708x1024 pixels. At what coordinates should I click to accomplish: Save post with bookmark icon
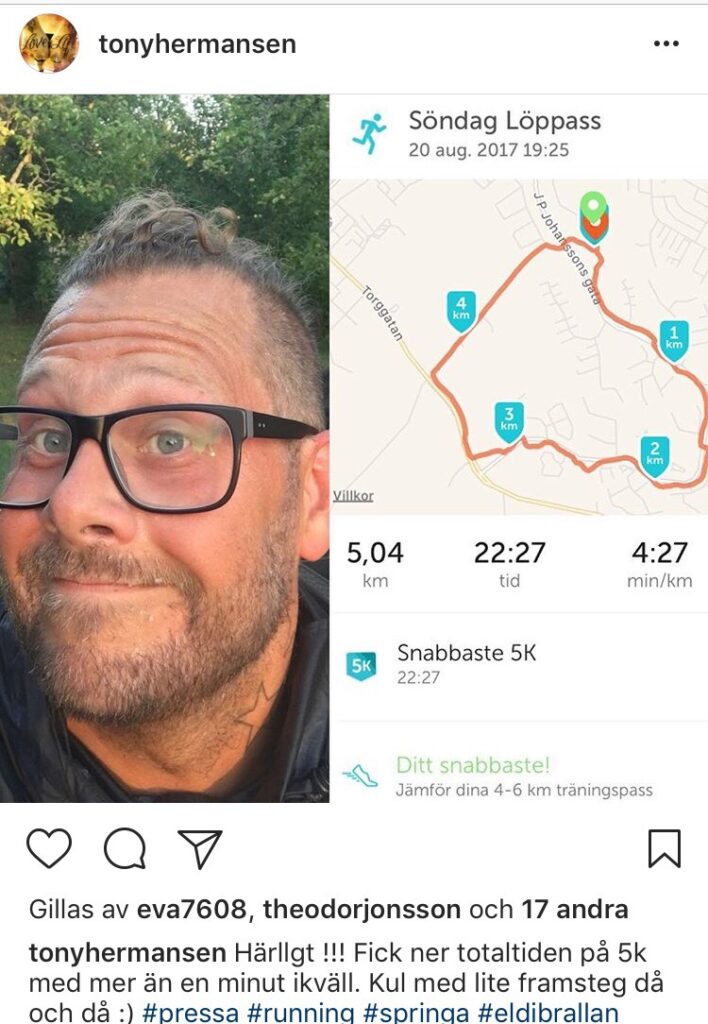tap(664, 848)
